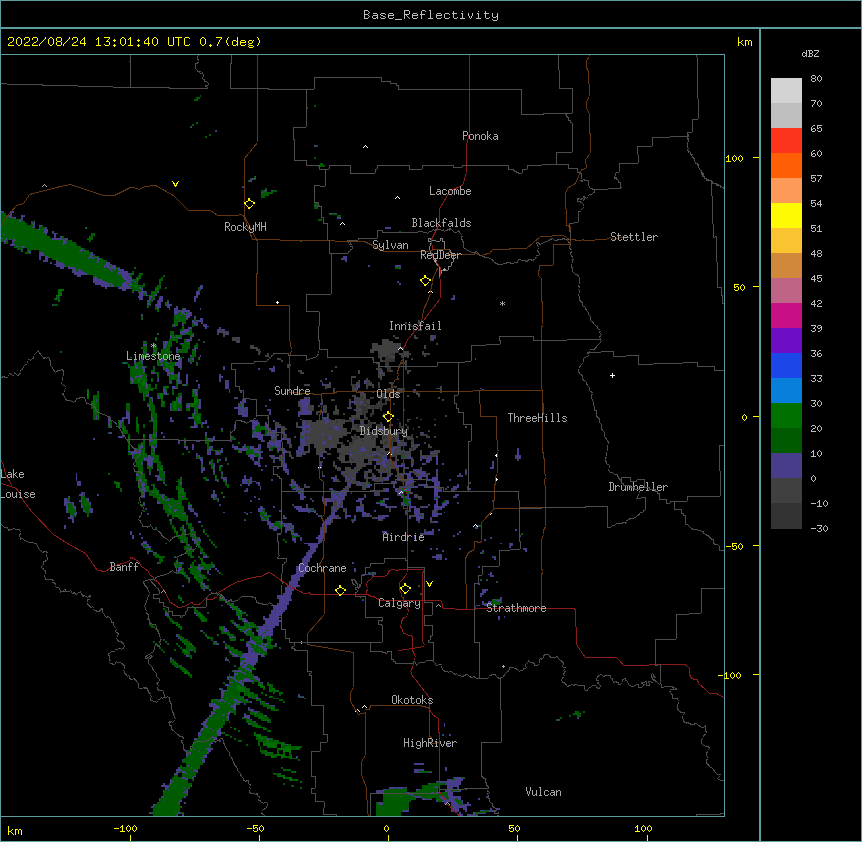This screenshot has height=842, width=862.
Task: Click the HighRiver city label
Action: pos(430,743)
